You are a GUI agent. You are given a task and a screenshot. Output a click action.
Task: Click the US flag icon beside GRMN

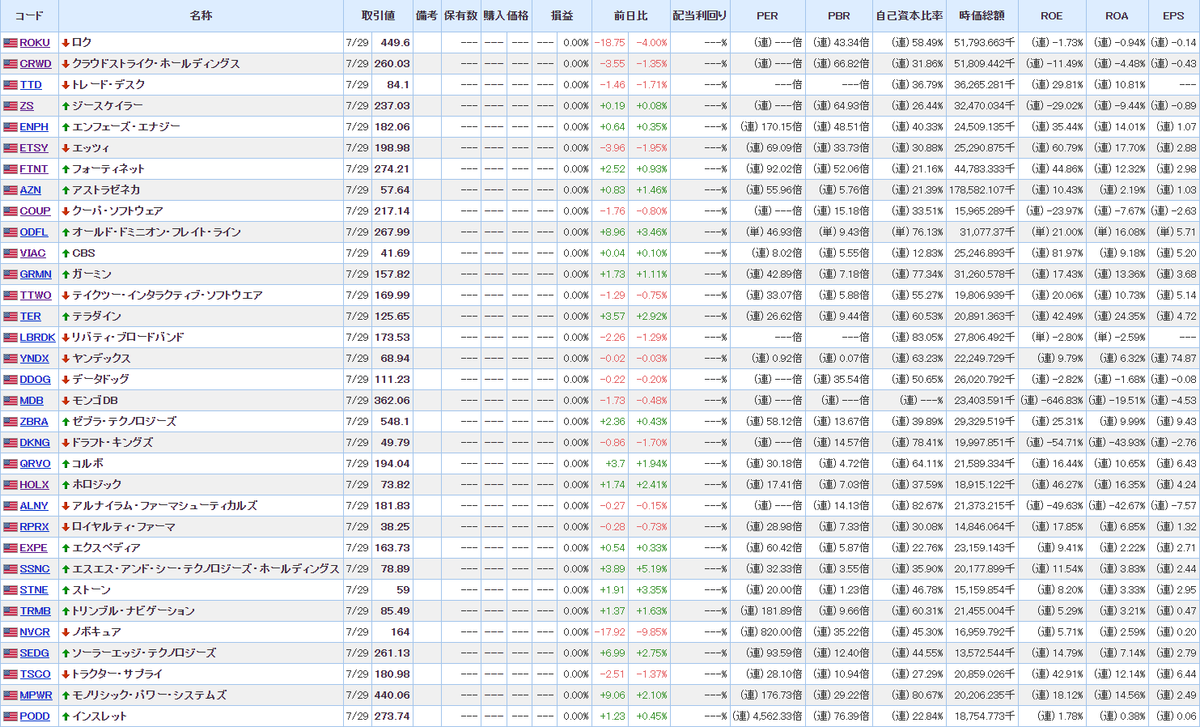[x=10, y=274]
